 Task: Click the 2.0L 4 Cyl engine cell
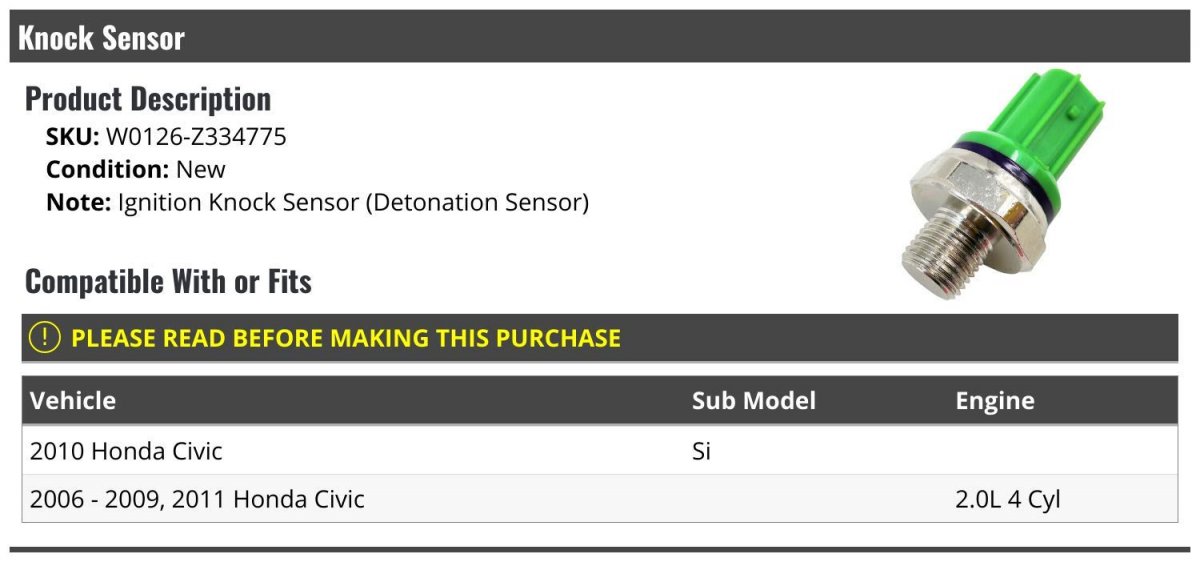click(x=1008, y=499)
